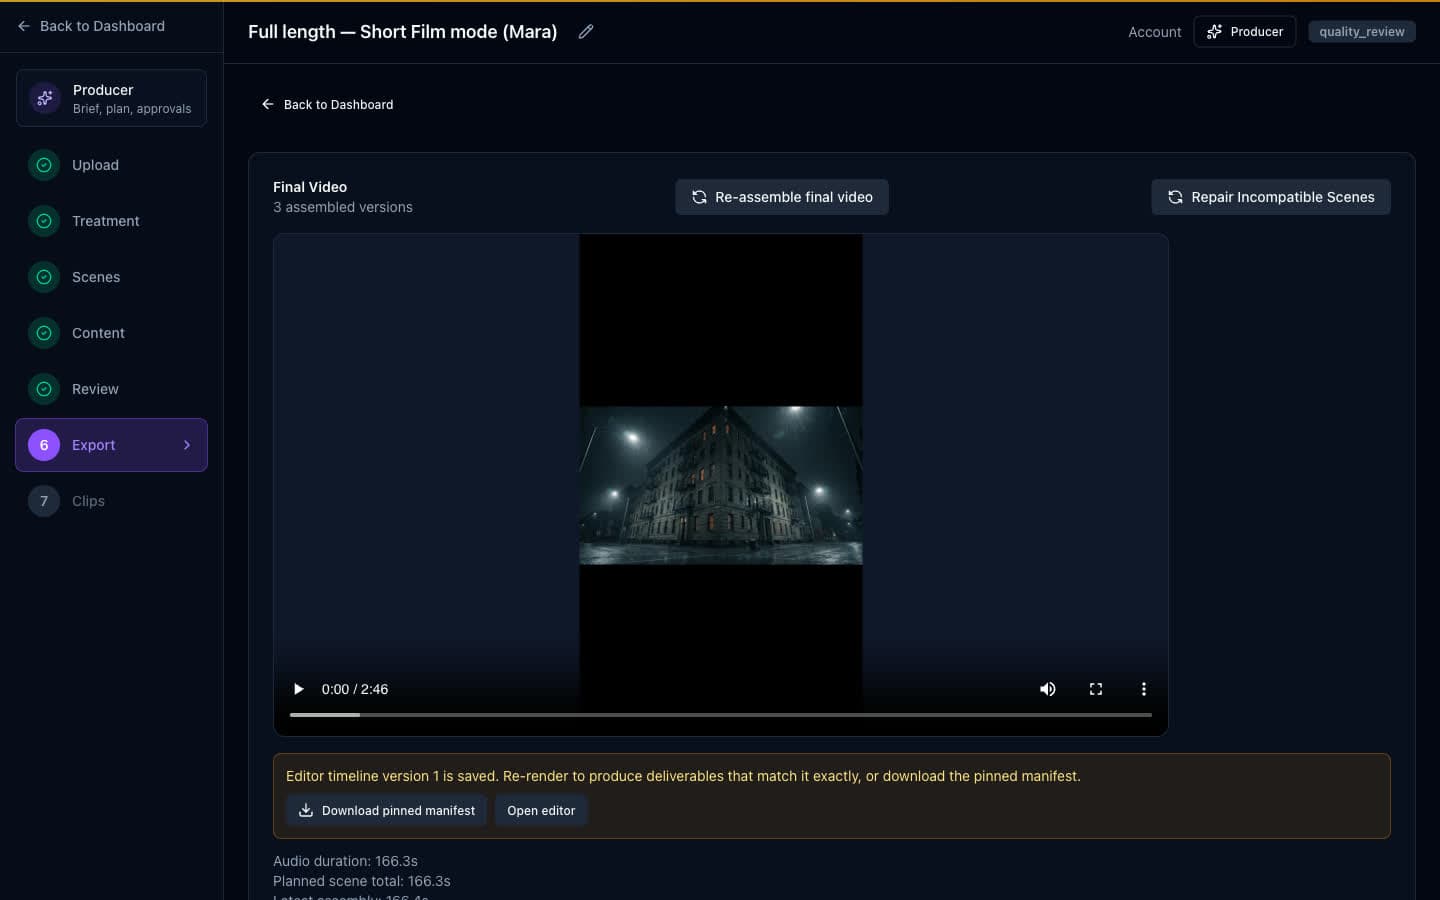Click the checkmark icon beside Upload
The width and height of the screenshot is (1440, 900).
pos(44,165)
